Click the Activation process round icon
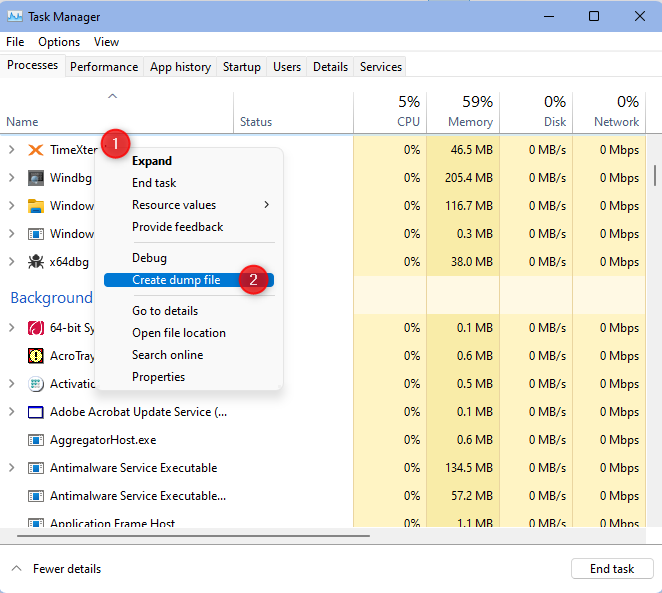The image size is (662, 593). (x=35, y=384)
